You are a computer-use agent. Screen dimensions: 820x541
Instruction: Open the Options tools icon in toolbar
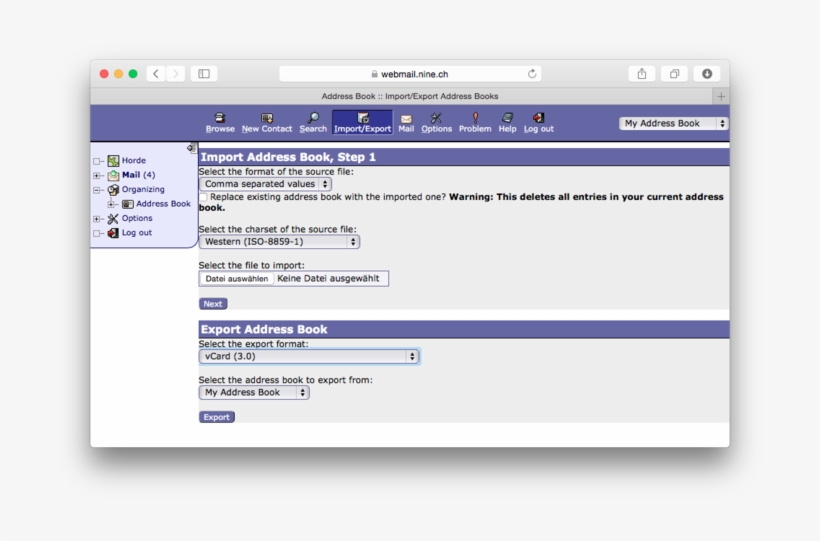pyautogui.click(x=436, y=118)
